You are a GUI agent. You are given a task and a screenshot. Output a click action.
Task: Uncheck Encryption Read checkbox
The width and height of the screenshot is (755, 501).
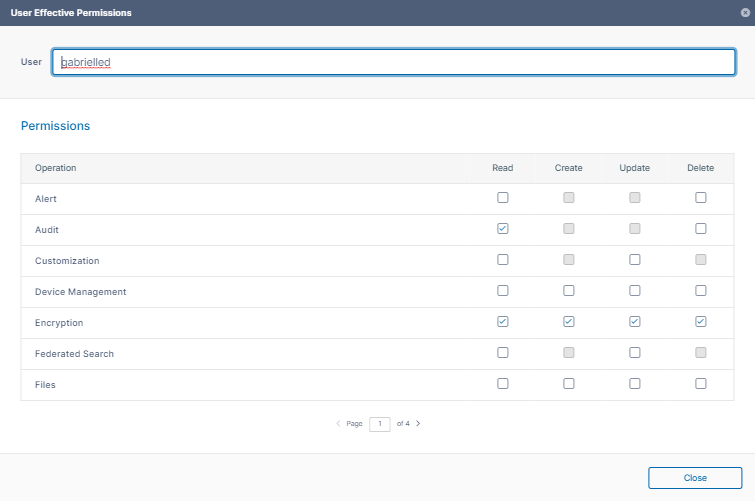tap(503, 321)
